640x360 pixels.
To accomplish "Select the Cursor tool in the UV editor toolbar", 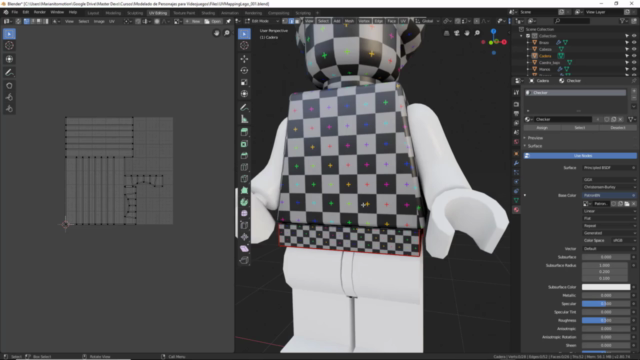I will [9, 46].
